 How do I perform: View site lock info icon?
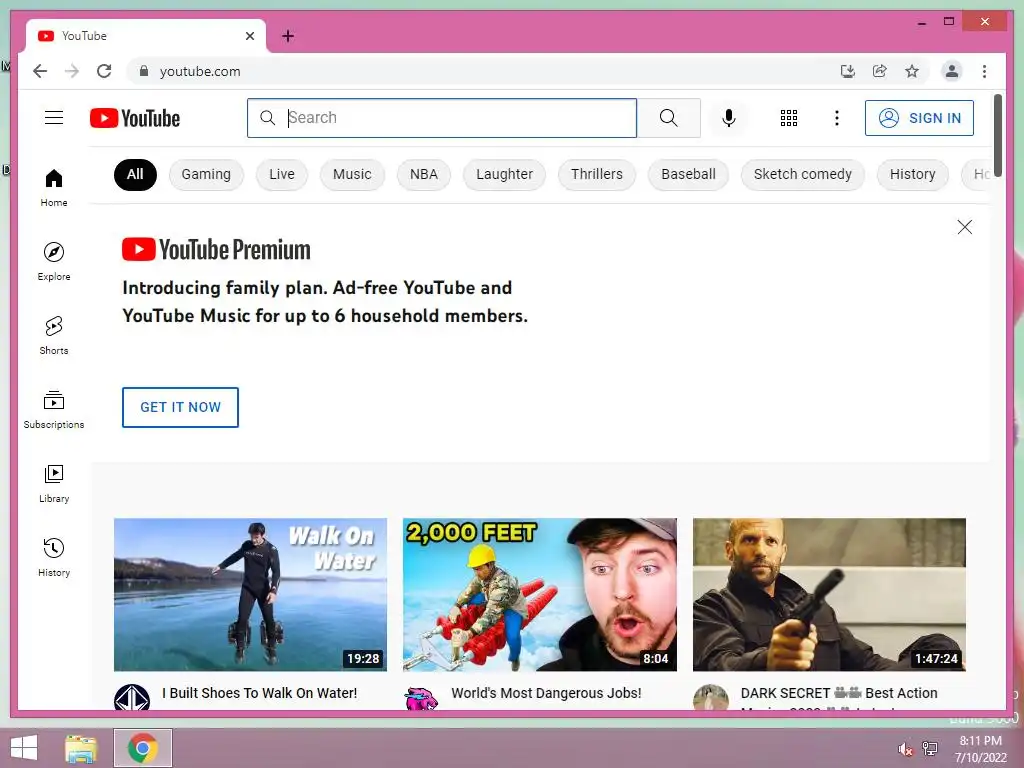pos(144,71)
